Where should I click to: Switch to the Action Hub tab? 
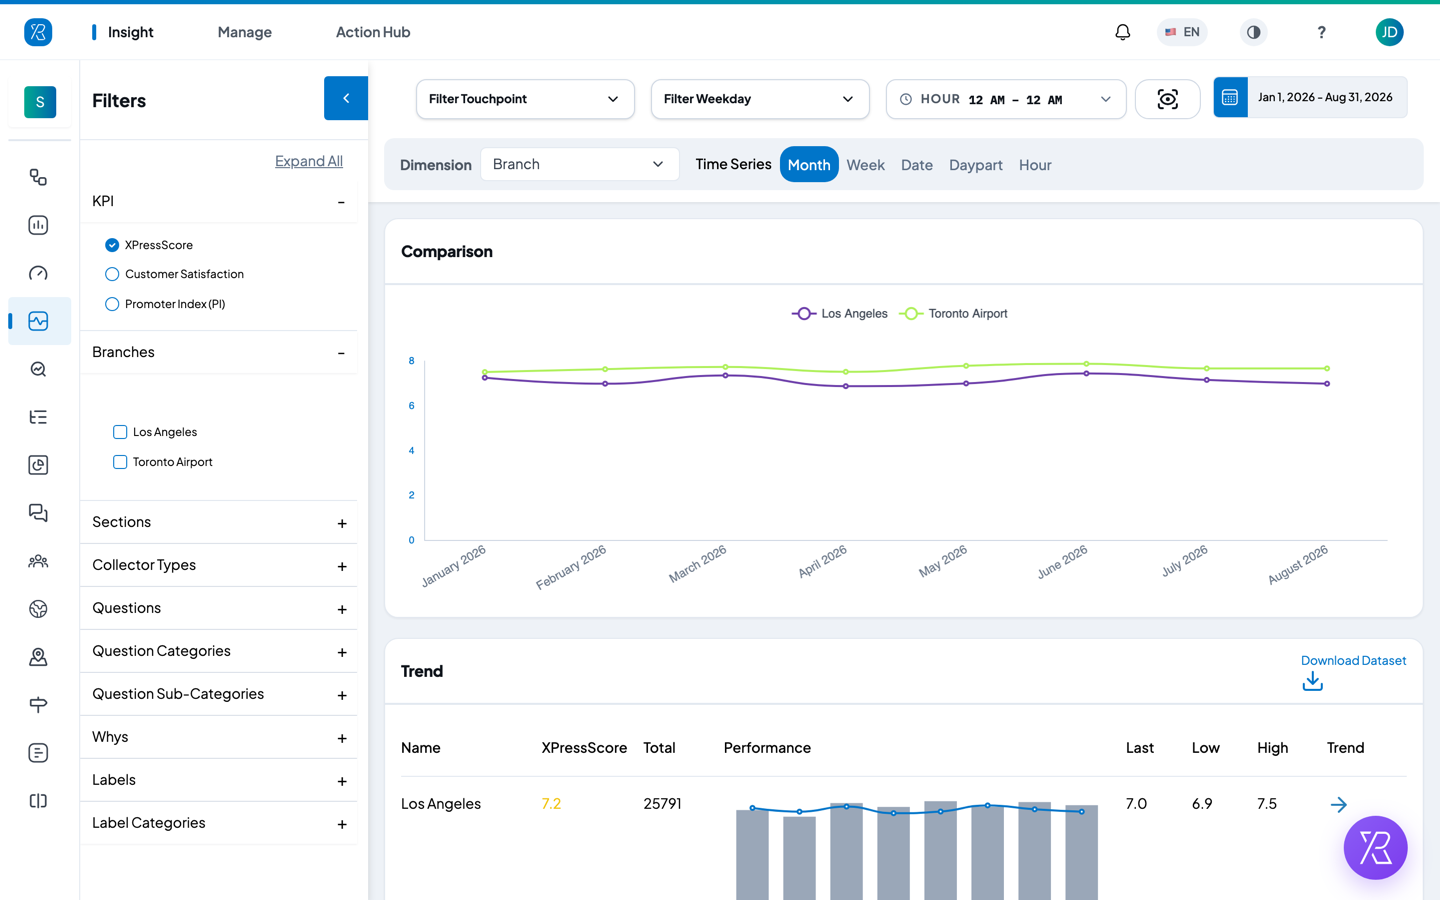coord(373,32)
